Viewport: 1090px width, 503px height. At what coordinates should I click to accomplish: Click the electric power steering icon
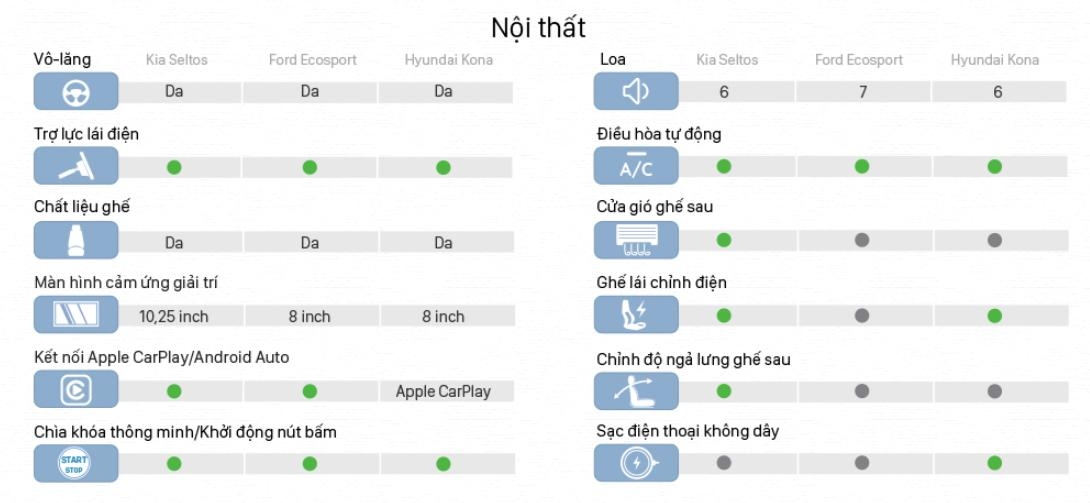76,166
